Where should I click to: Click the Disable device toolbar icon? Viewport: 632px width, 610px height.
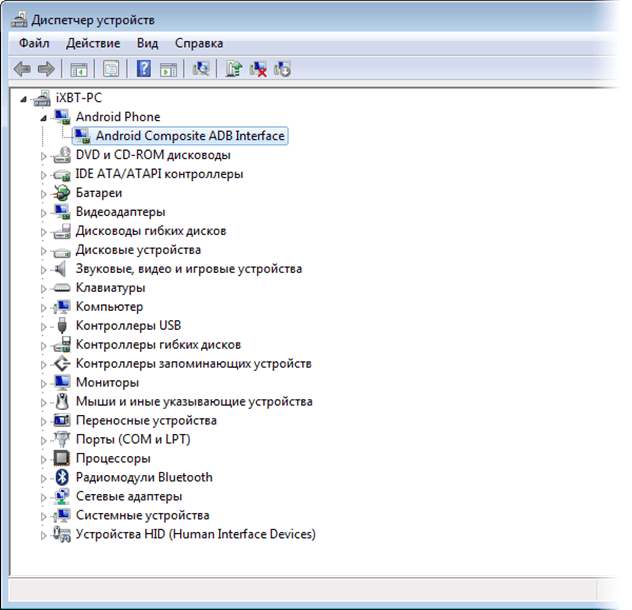(282, 69)
